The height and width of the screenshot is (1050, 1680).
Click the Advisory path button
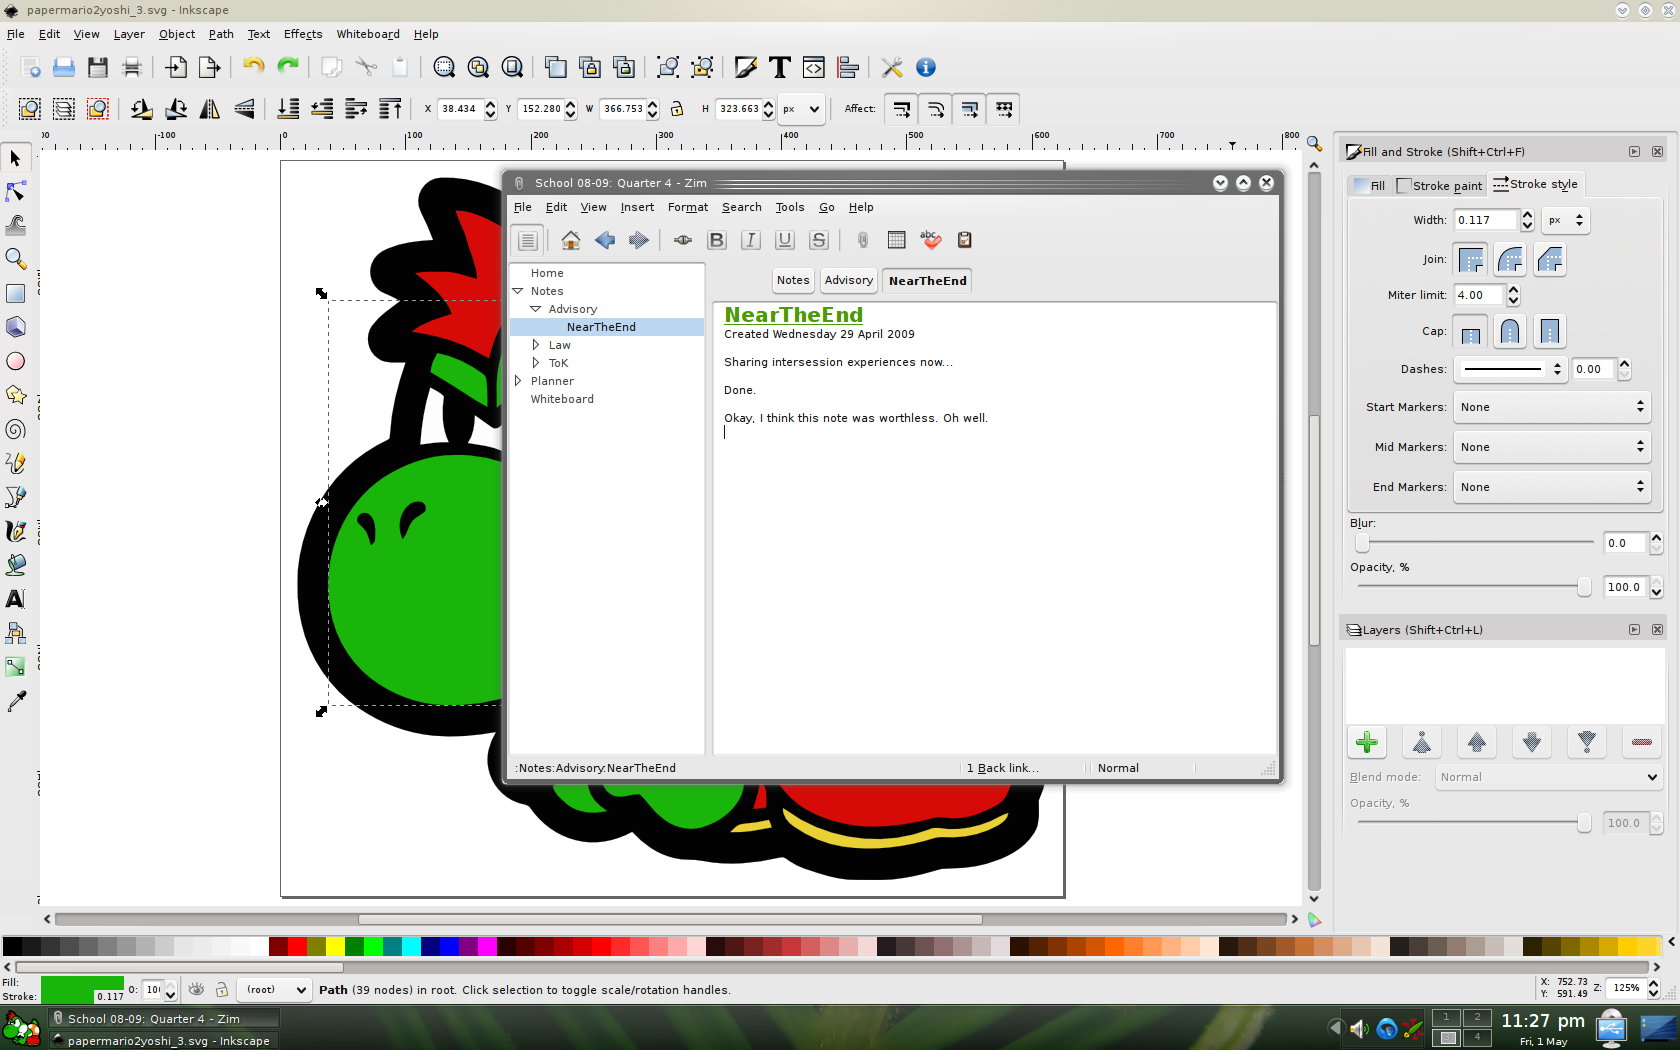tap(848, 281)
